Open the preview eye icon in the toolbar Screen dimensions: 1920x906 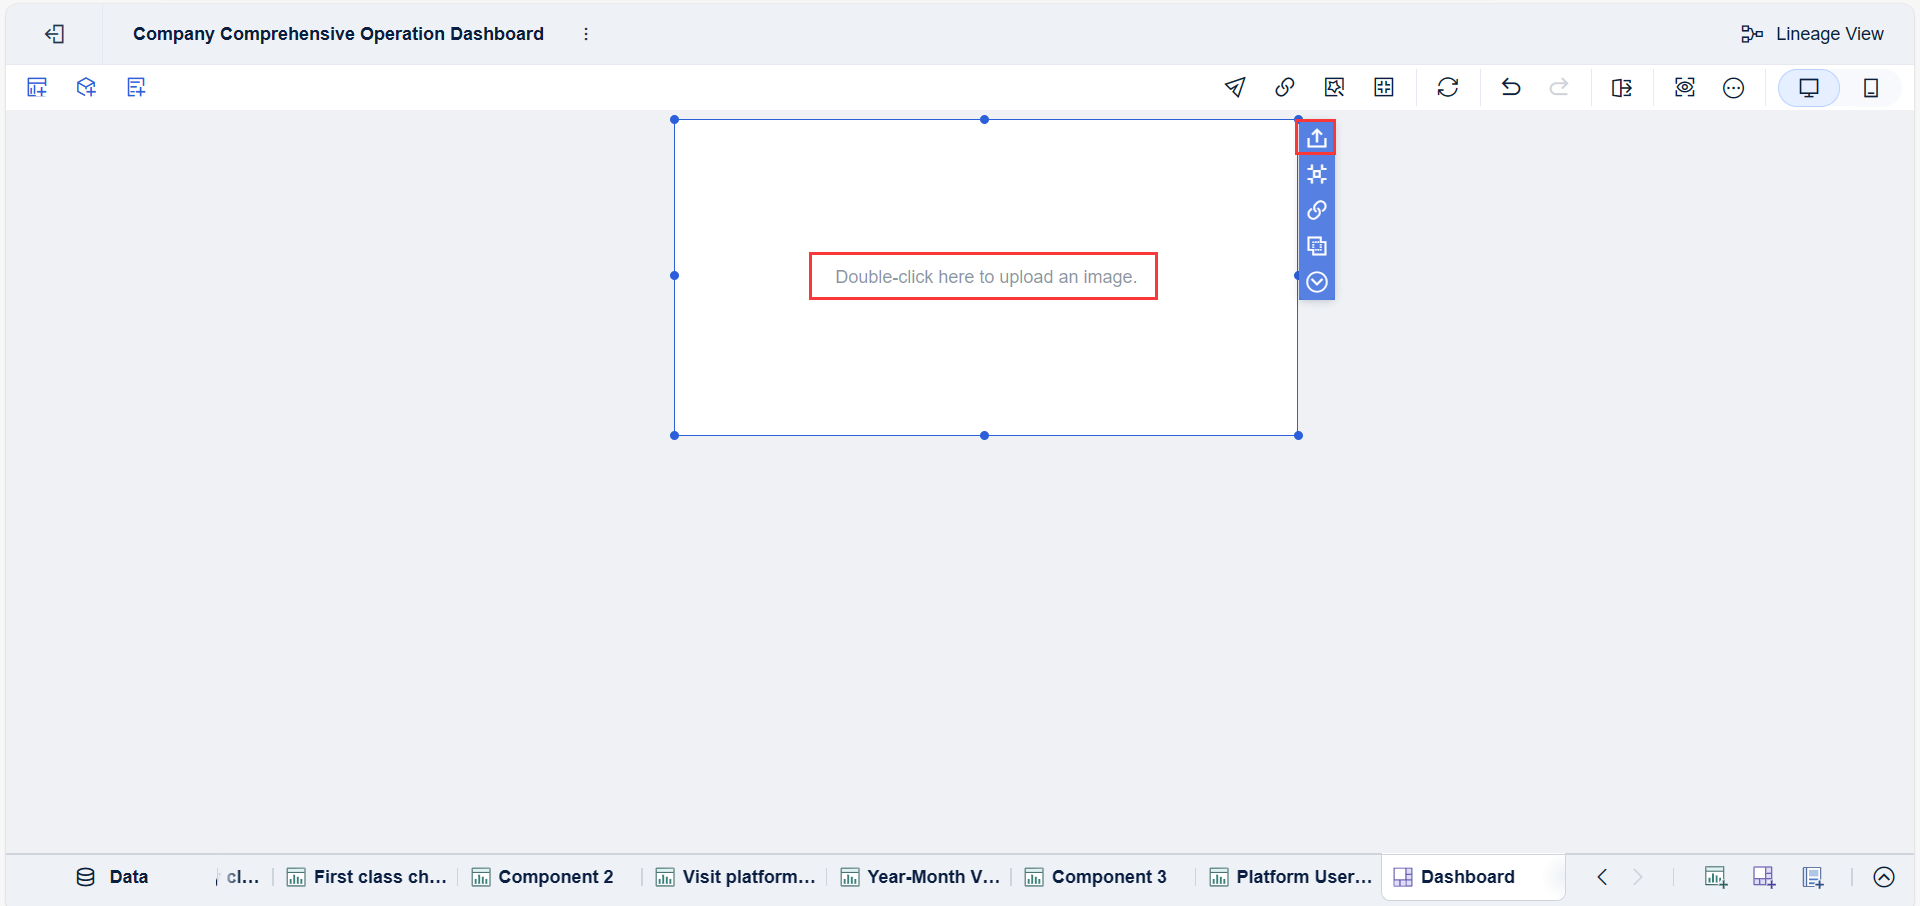coord(1685,87)
